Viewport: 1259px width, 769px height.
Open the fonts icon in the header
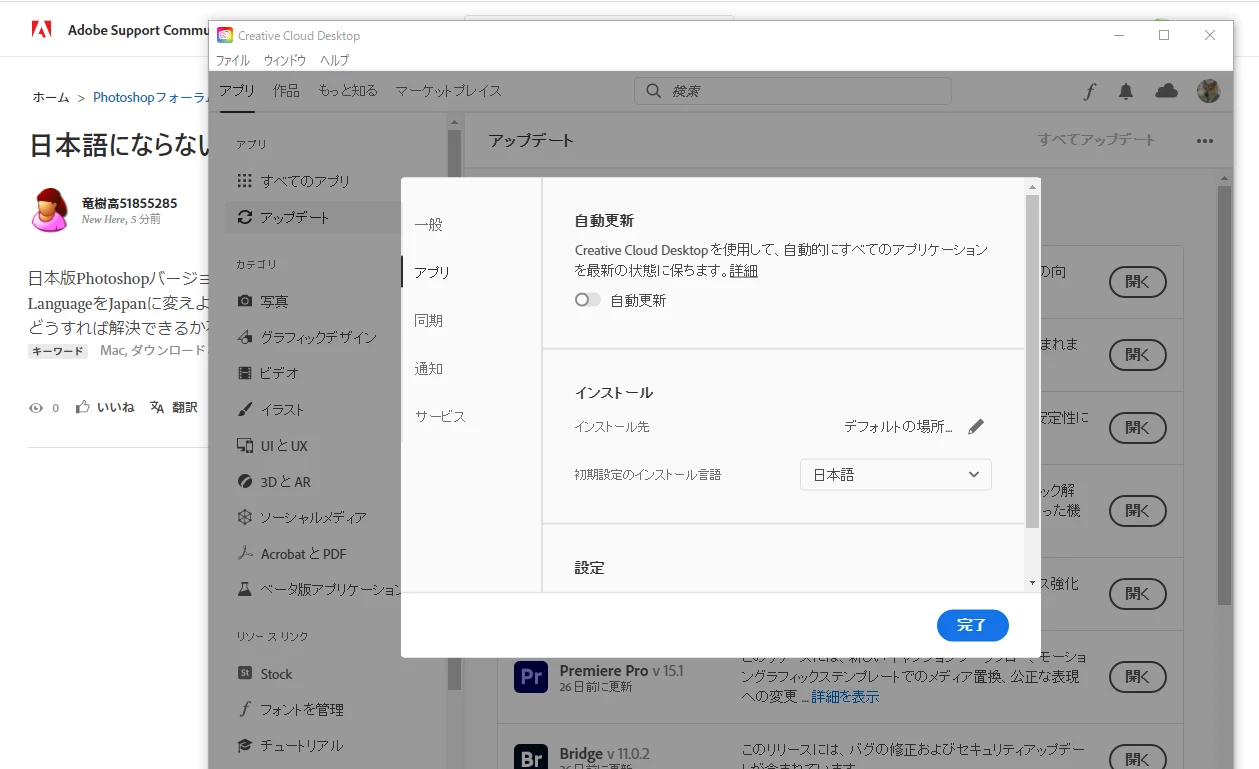pyautogui.click(x=1090, y=92)
